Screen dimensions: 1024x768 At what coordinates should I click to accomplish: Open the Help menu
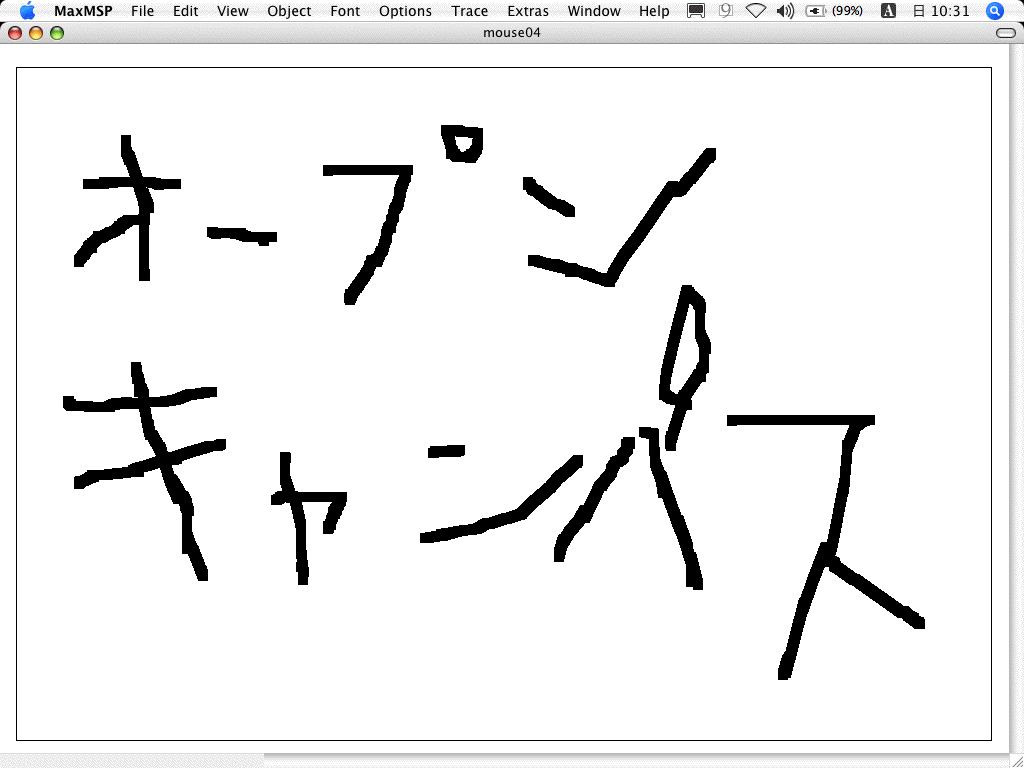[654, 11]
